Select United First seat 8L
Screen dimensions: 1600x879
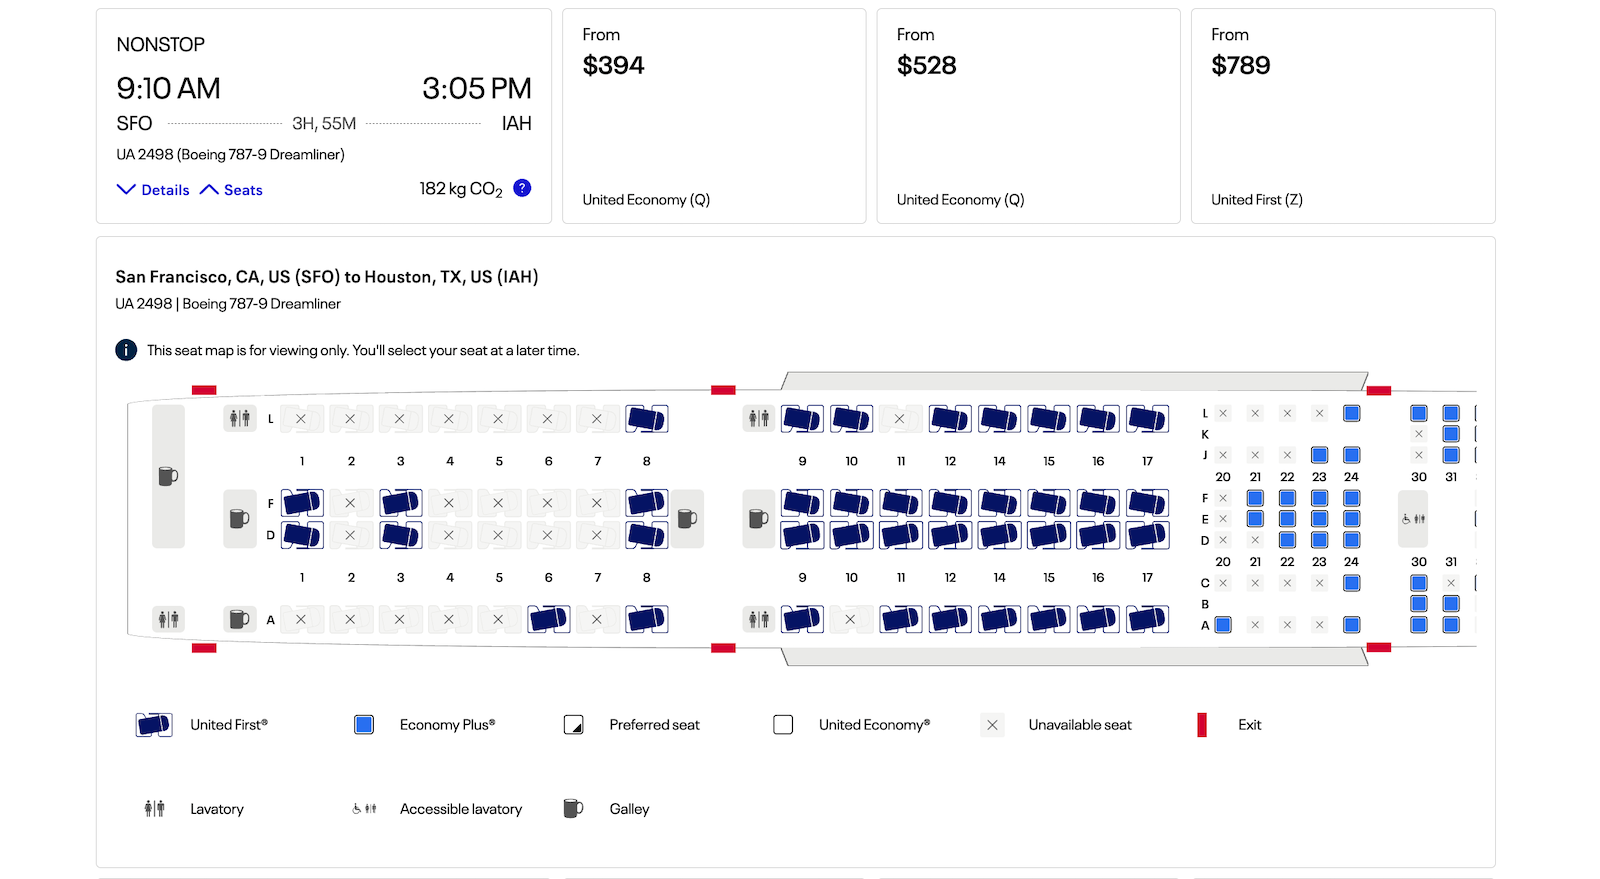pyautogui.click(x=646, y=419)
